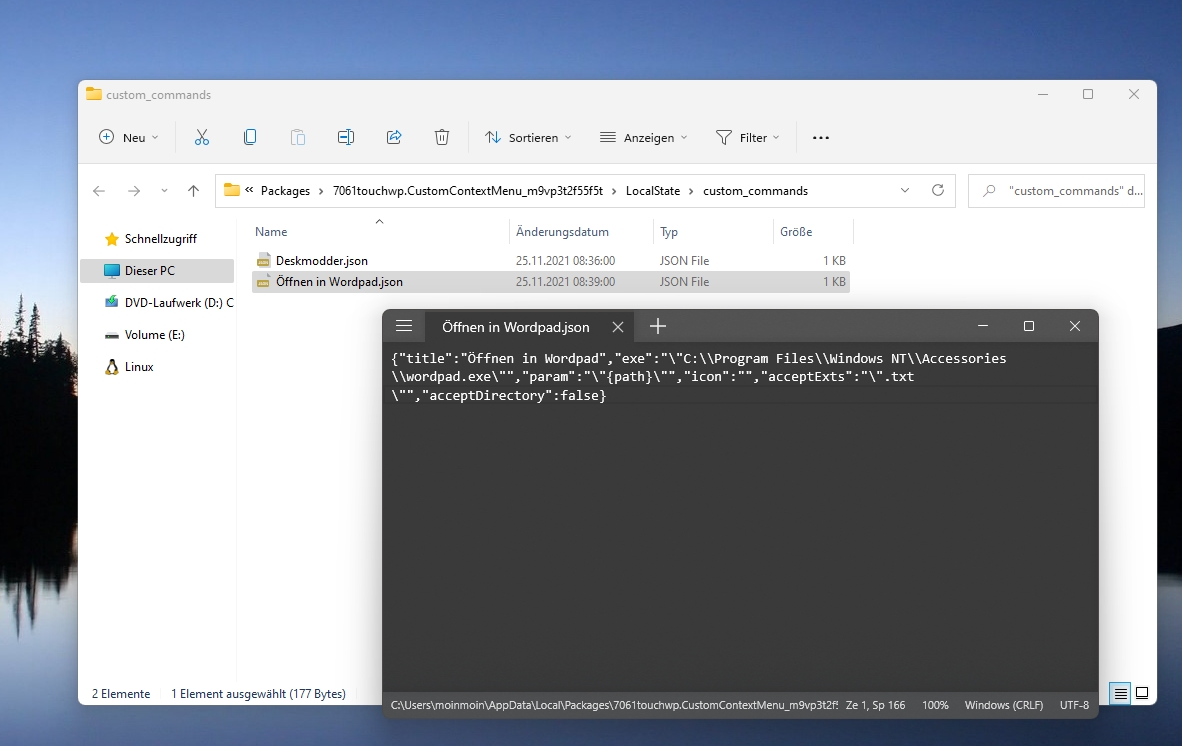
Task: Click the Cut scissors icon in Explorer toolbar
Action: (x=201, y=137)
